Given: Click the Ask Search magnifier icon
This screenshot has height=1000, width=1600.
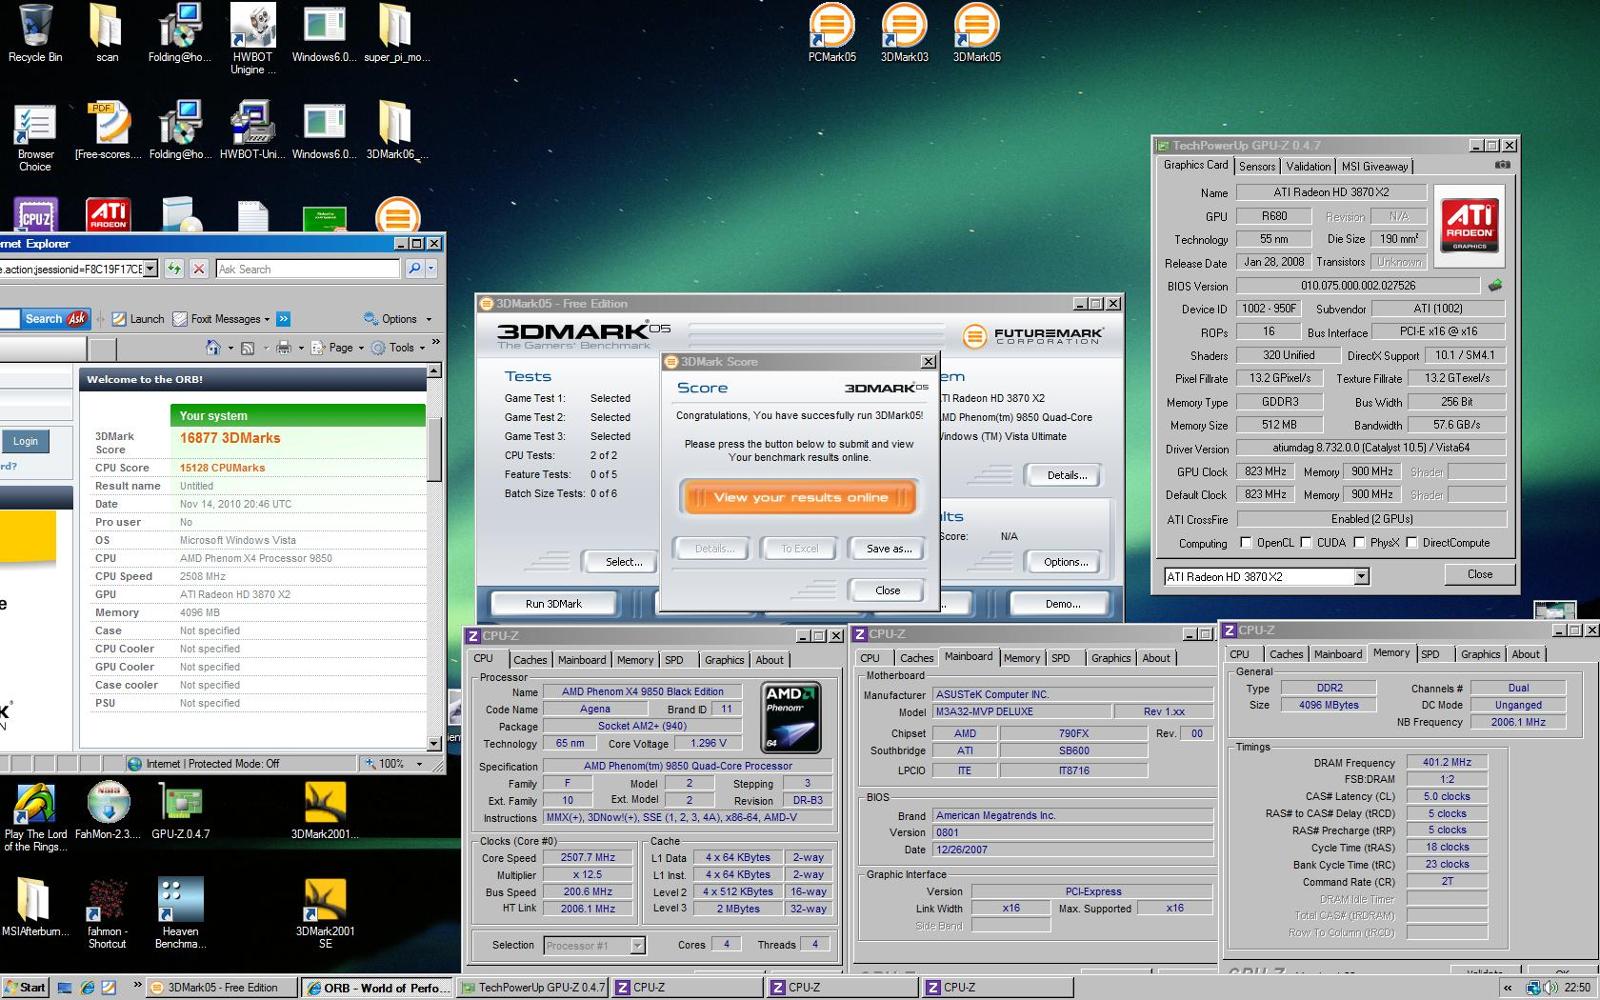Looking at the screenshot, I should 414,268.
